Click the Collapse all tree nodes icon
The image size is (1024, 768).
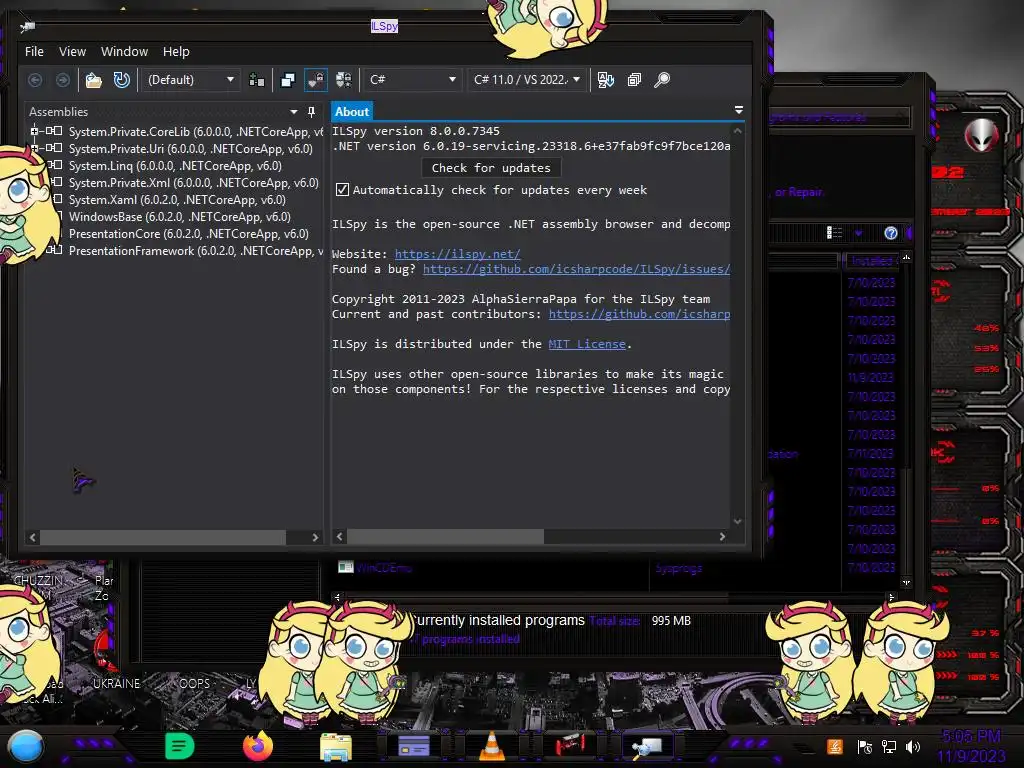point(634,80)
